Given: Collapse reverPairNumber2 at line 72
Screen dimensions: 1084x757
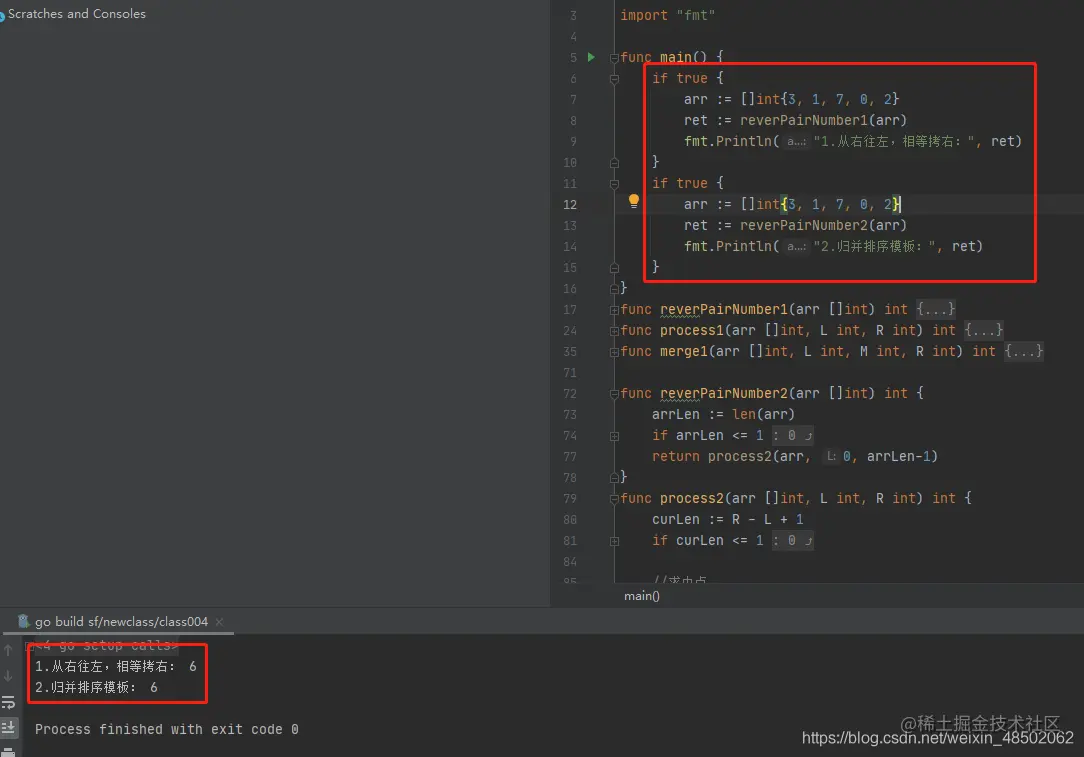Looking at the screenshot, I should click(614, 394).
